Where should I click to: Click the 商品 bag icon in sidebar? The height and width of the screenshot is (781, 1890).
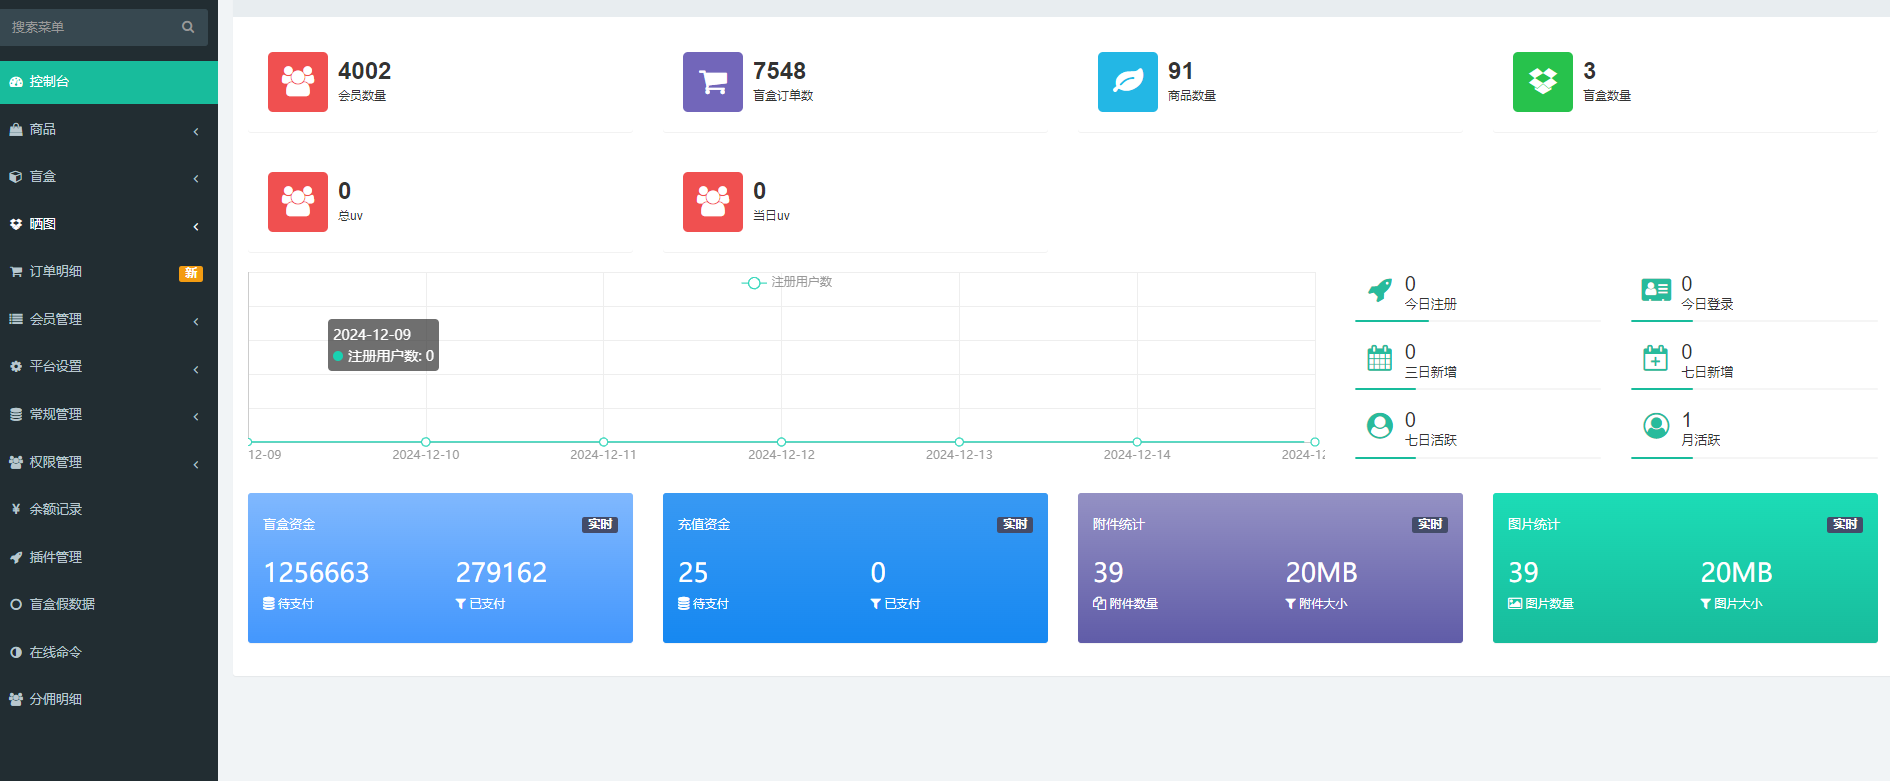tap(16, 129)
